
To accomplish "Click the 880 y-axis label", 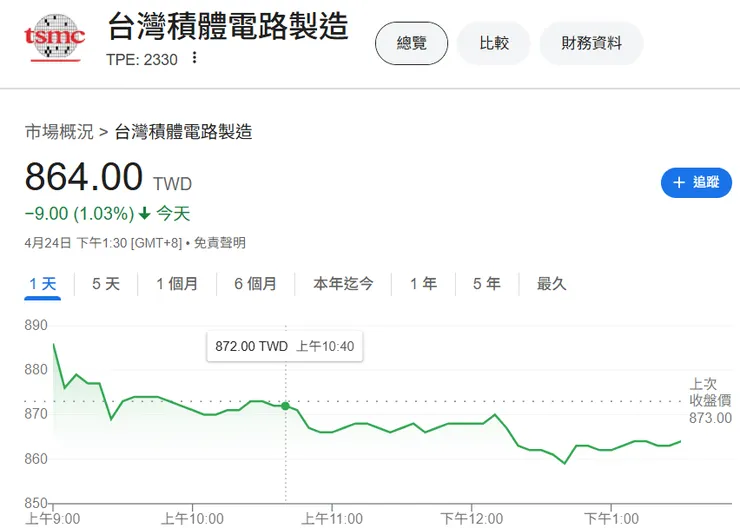I will [x=36, y=369].
